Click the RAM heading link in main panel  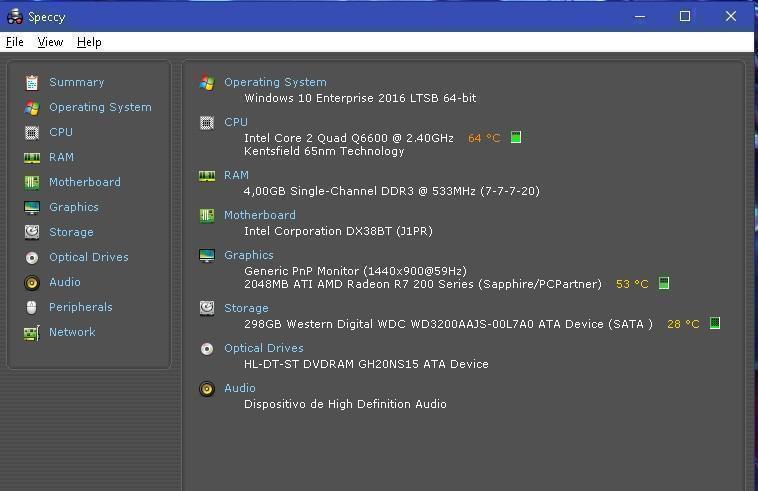(236, 175)
